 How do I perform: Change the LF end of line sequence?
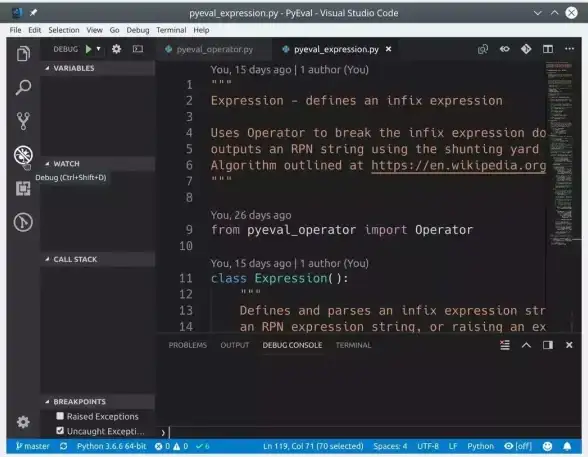click(453, 446)
